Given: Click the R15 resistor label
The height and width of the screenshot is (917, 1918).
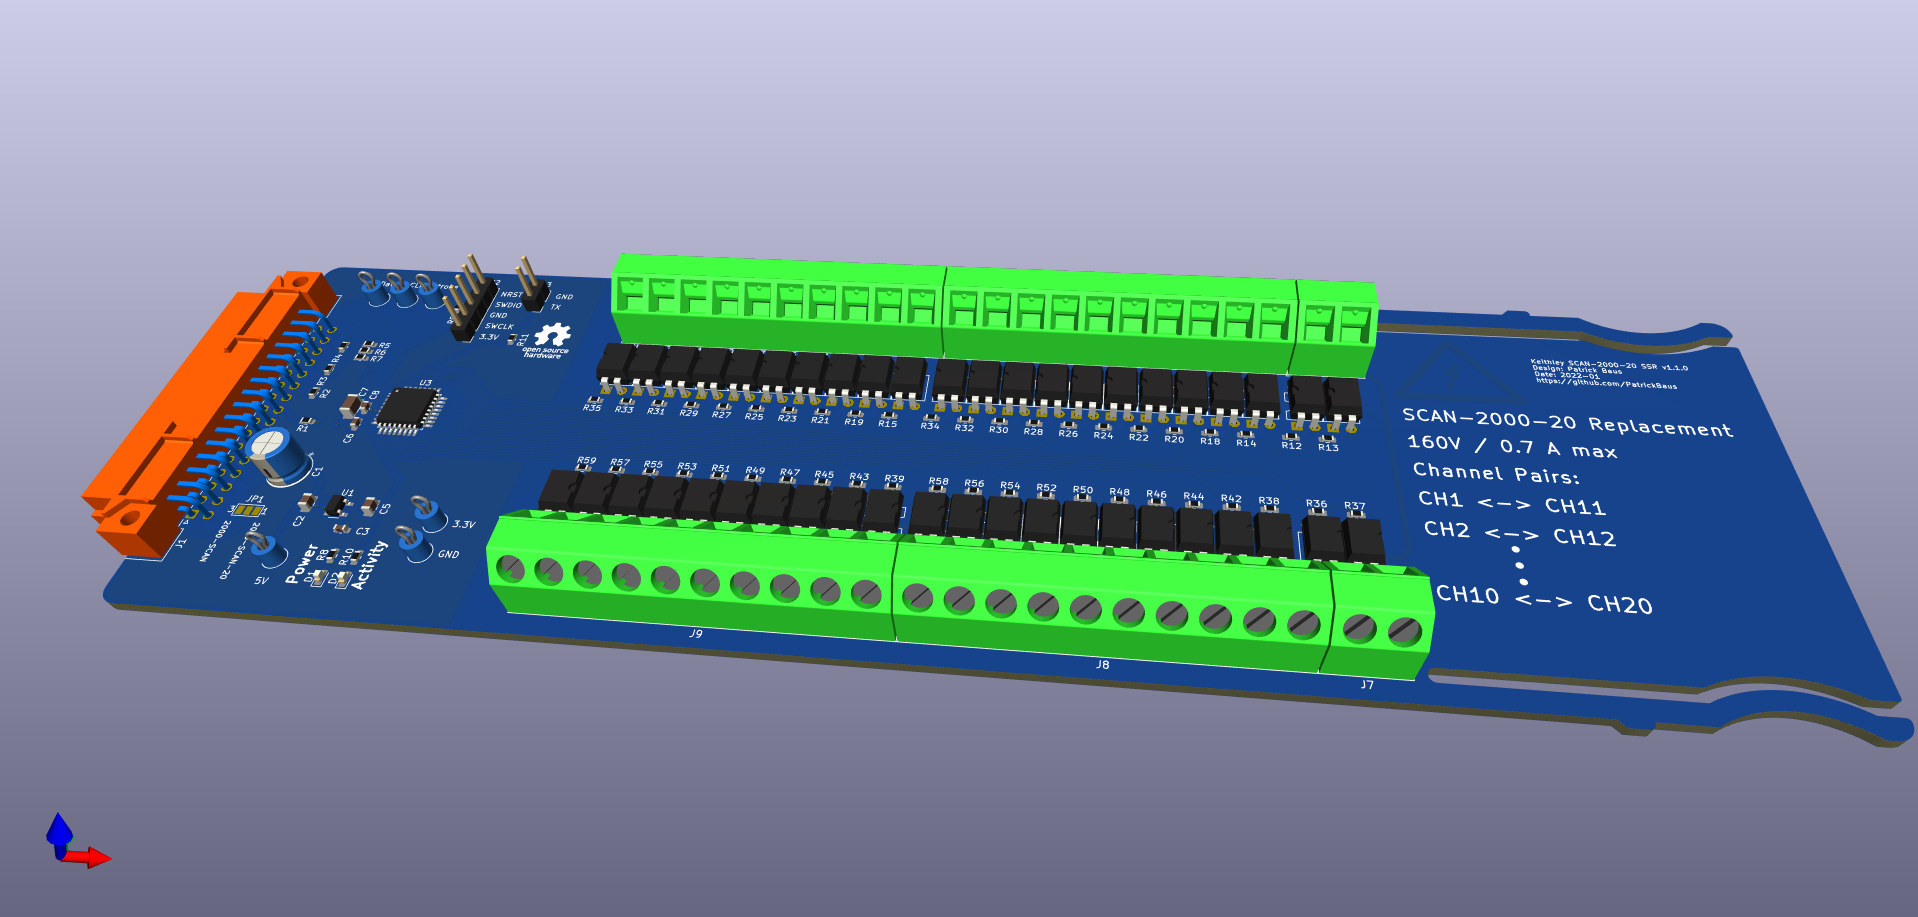Looking at the screenshot, I should (x=888, y=423).
